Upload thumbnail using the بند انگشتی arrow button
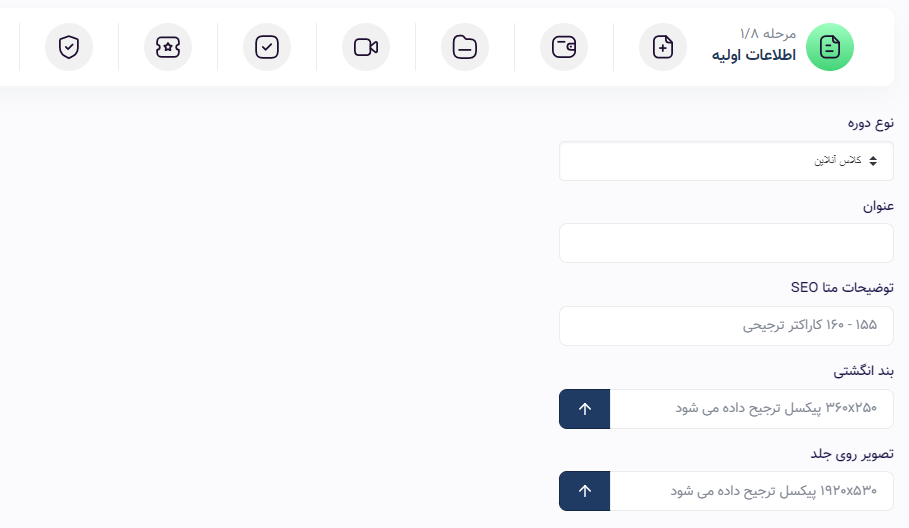Image resolution: width=909 pixels, height=528 pixels. (x=584, y=409)
